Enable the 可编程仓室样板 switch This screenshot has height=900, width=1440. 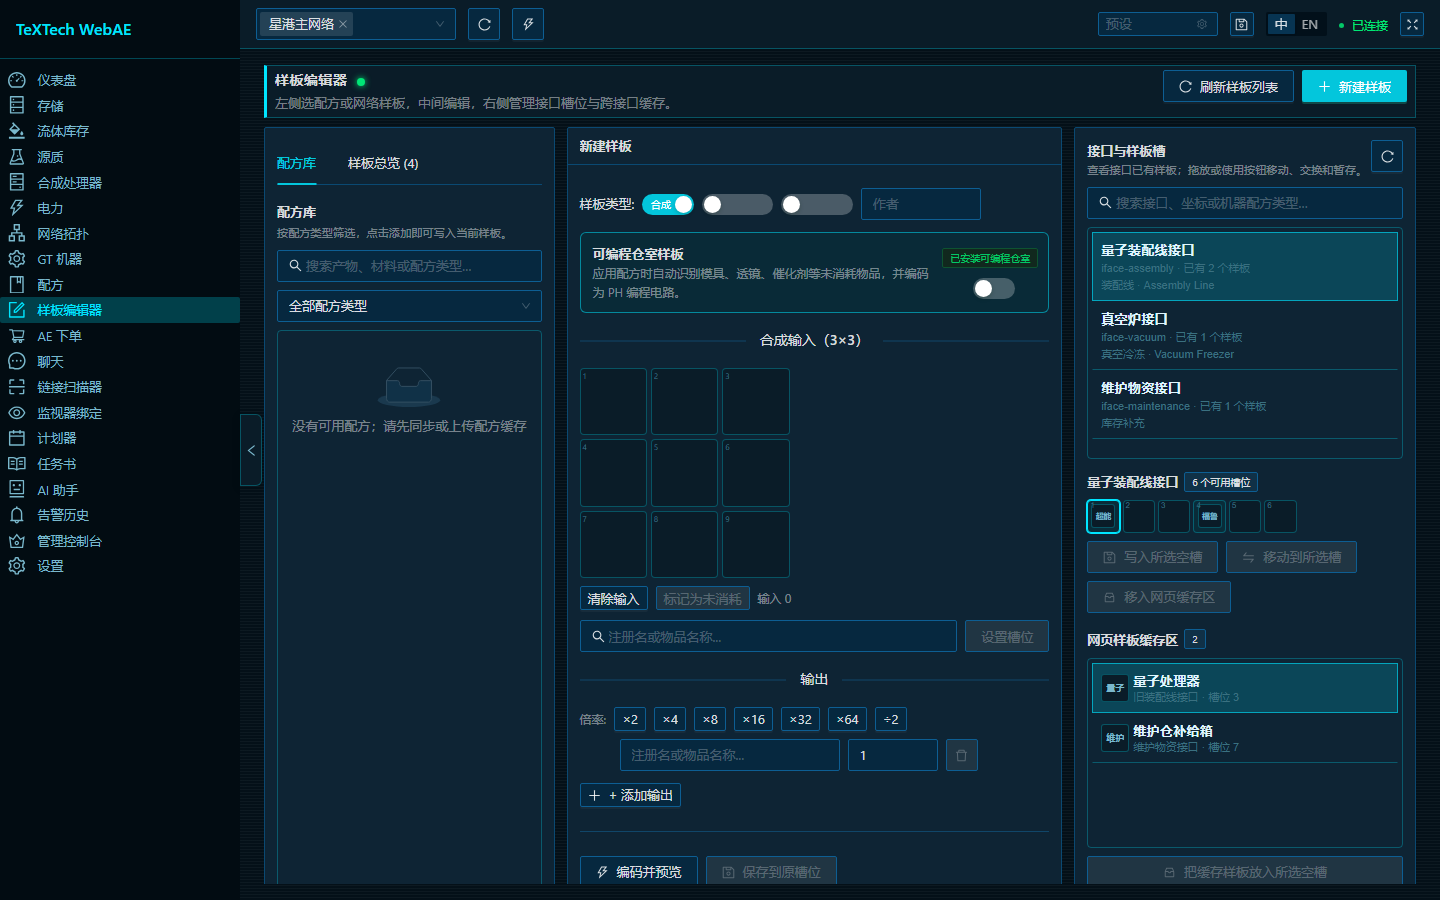pos(994,288)
